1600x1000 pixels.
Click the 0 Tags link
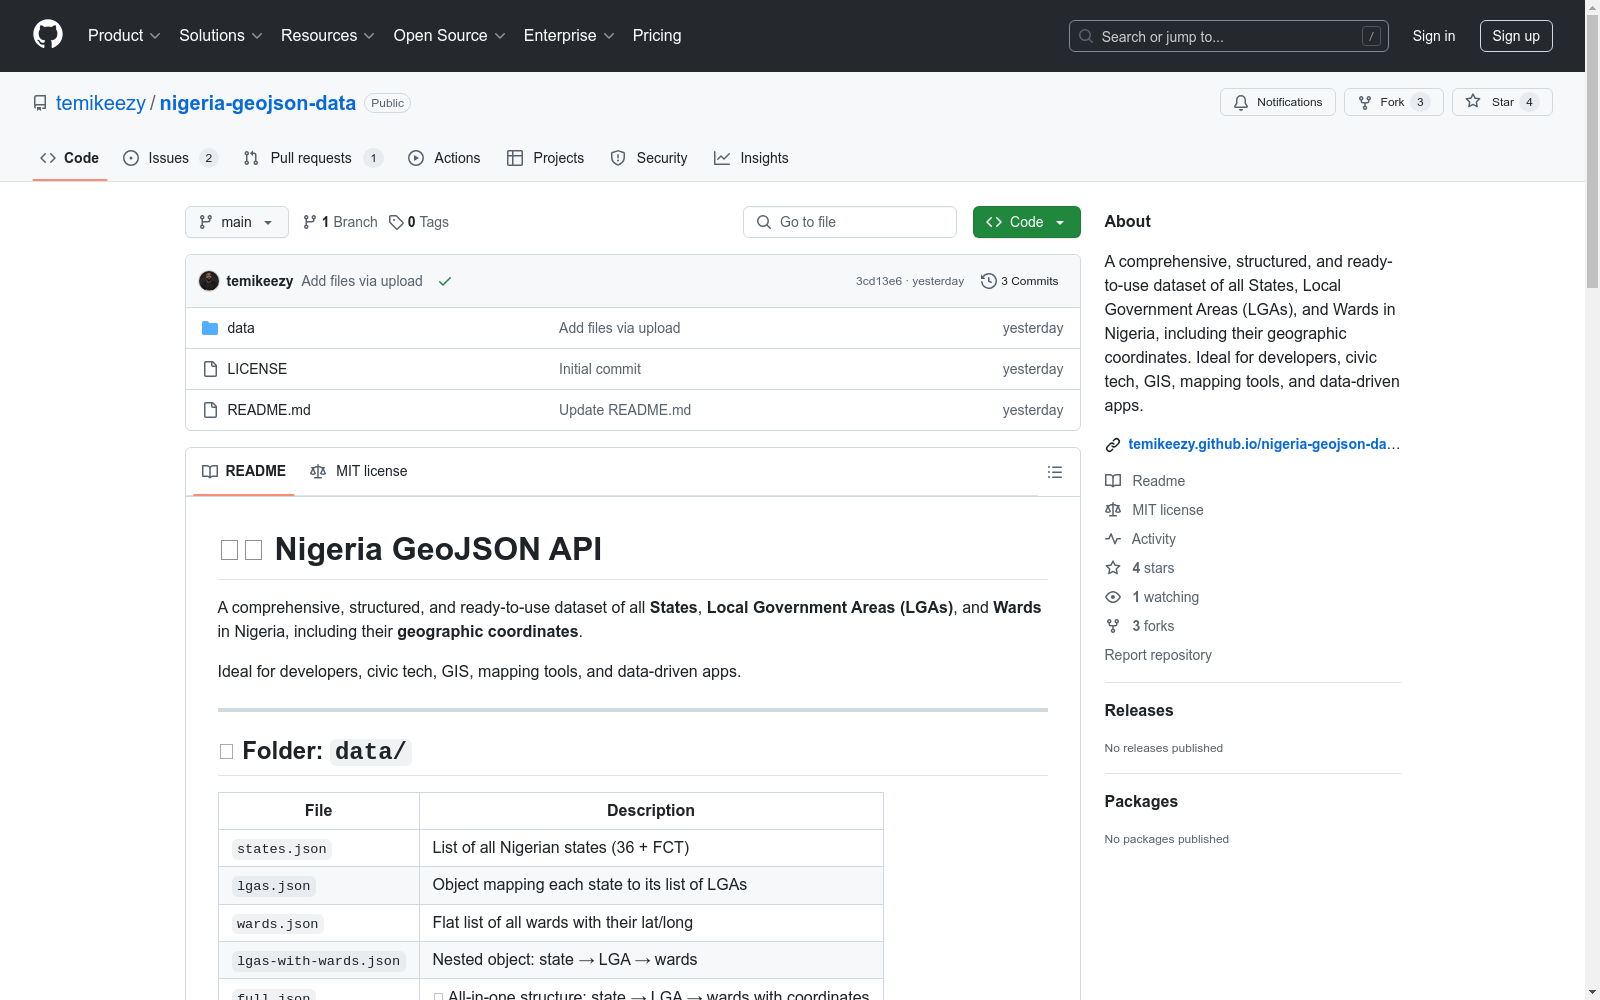coord(419,222)
